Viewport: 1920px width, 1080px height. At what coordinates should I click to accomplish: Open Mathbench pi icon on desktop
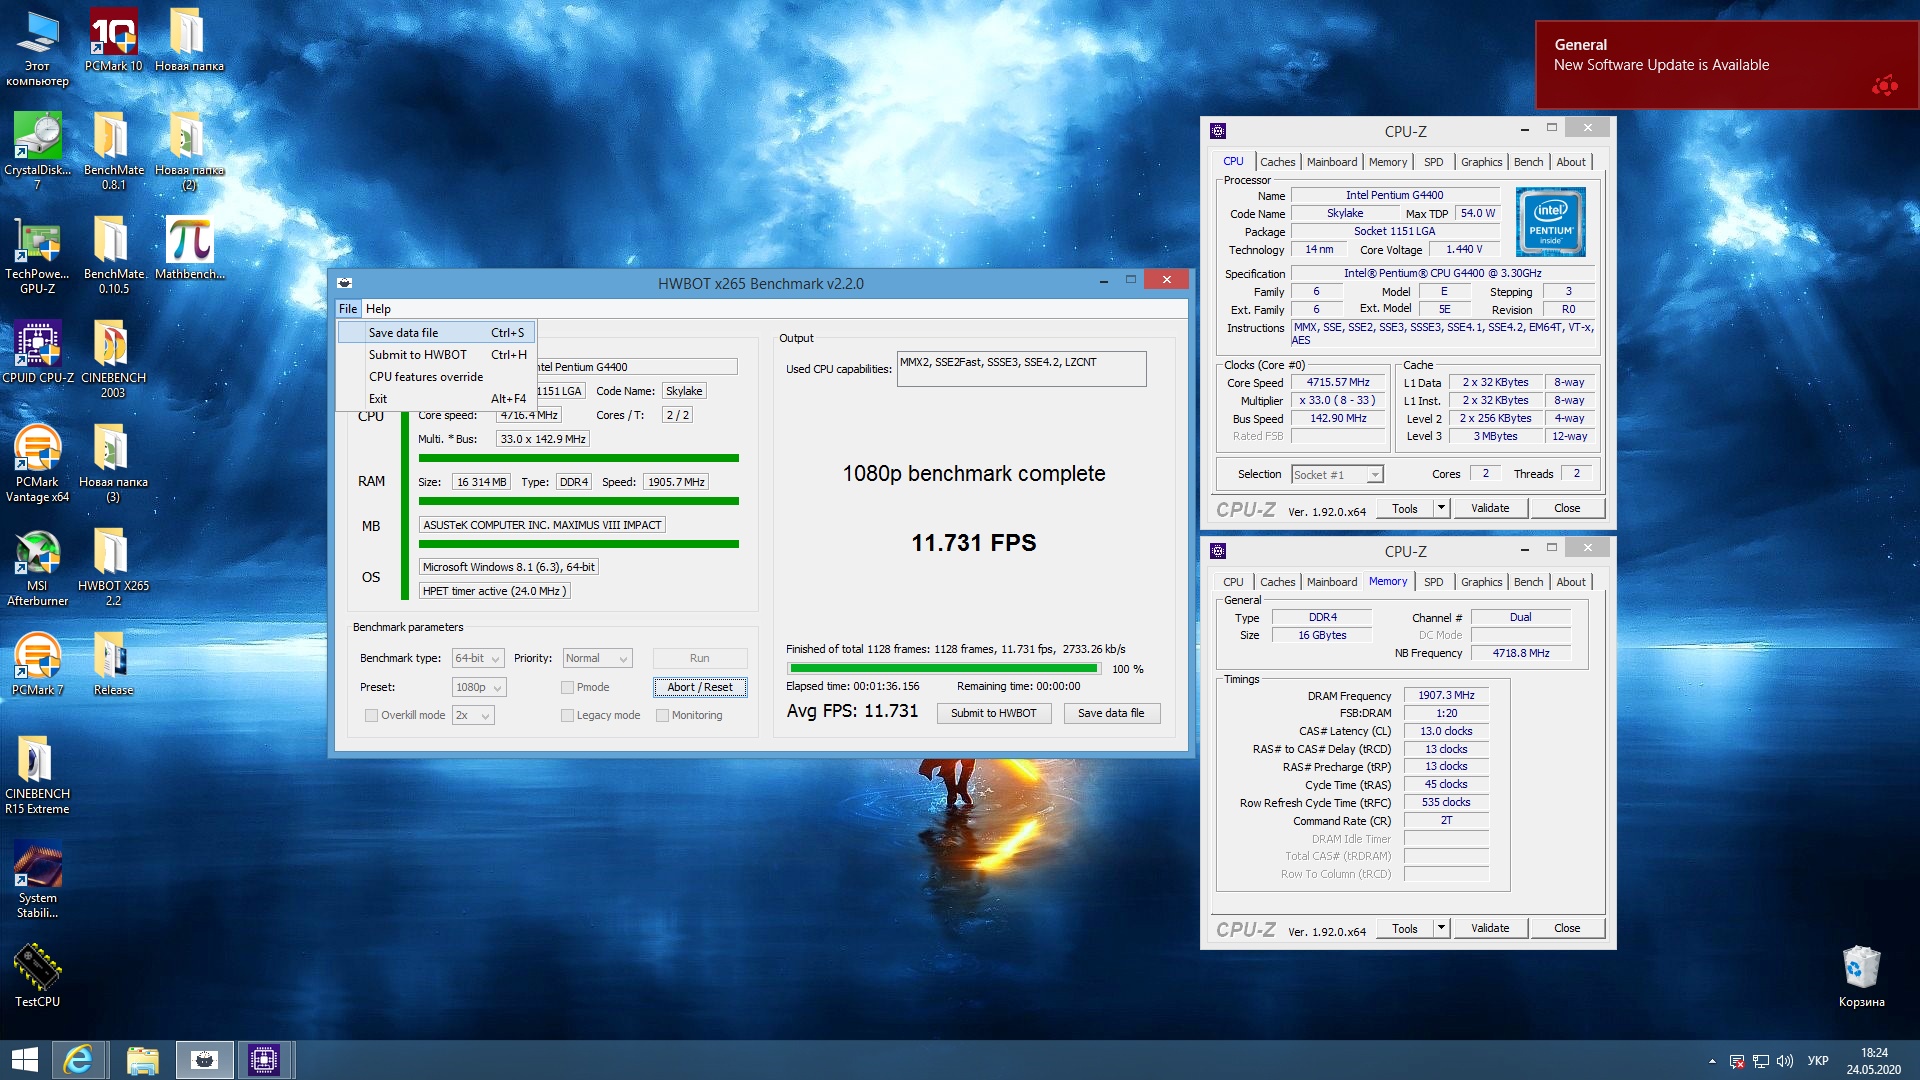[x=189, y=248]
